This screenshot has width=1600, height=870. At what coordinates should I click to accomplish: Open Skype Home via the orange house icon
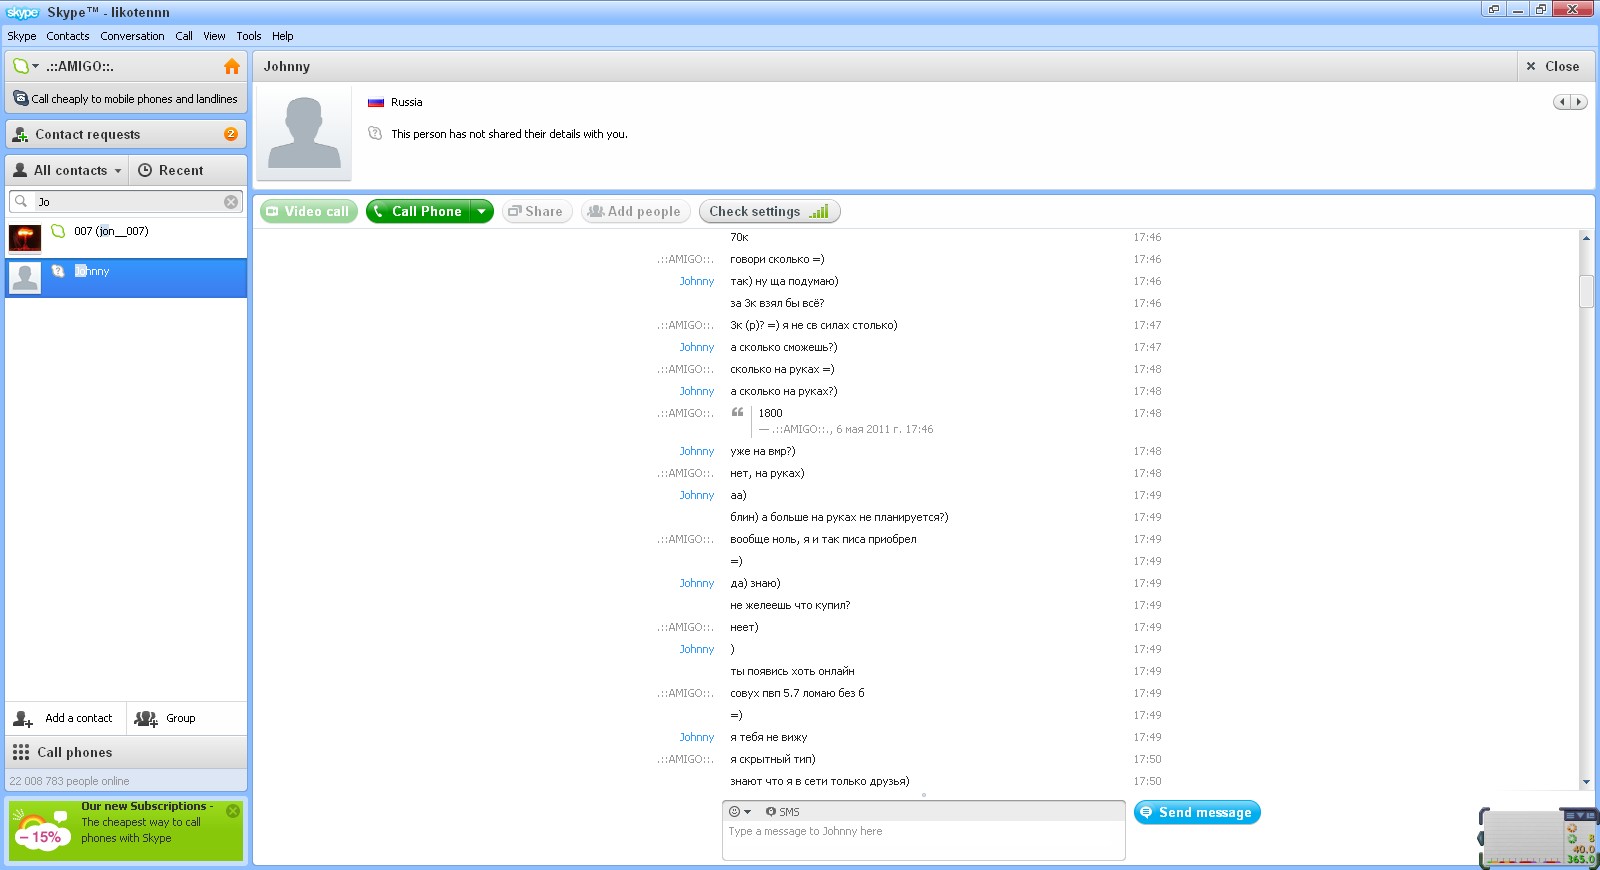(x=231, y=66)
